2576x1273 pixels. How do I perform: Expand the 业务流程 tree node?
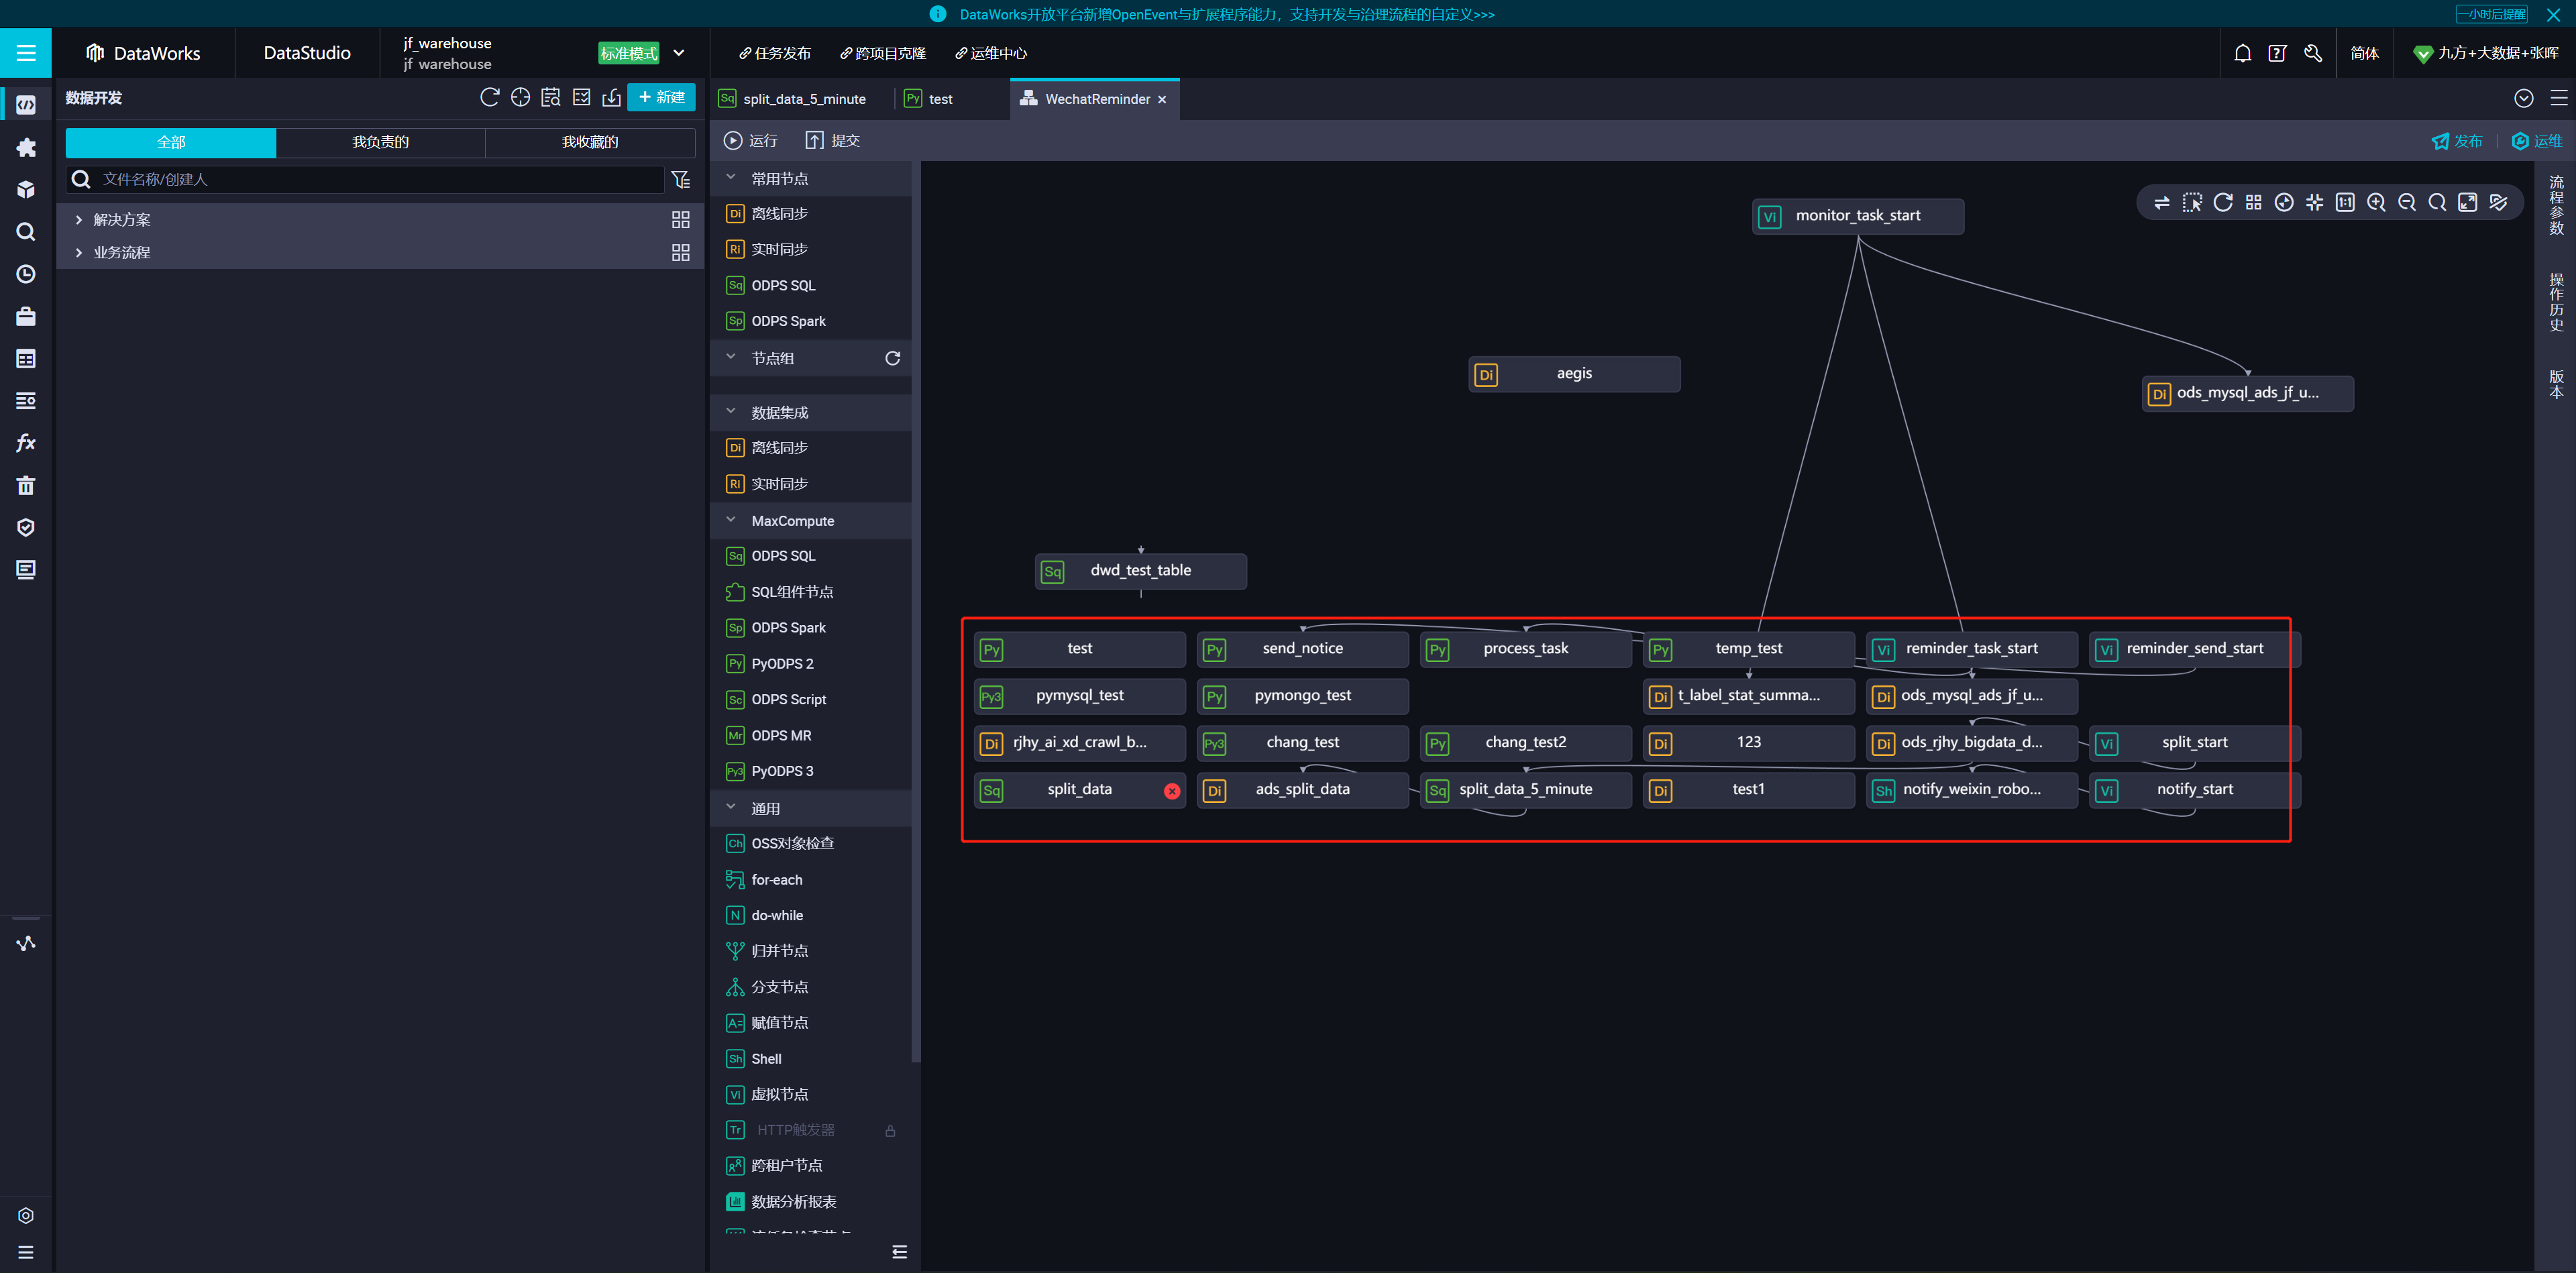(x=79, y=253)
